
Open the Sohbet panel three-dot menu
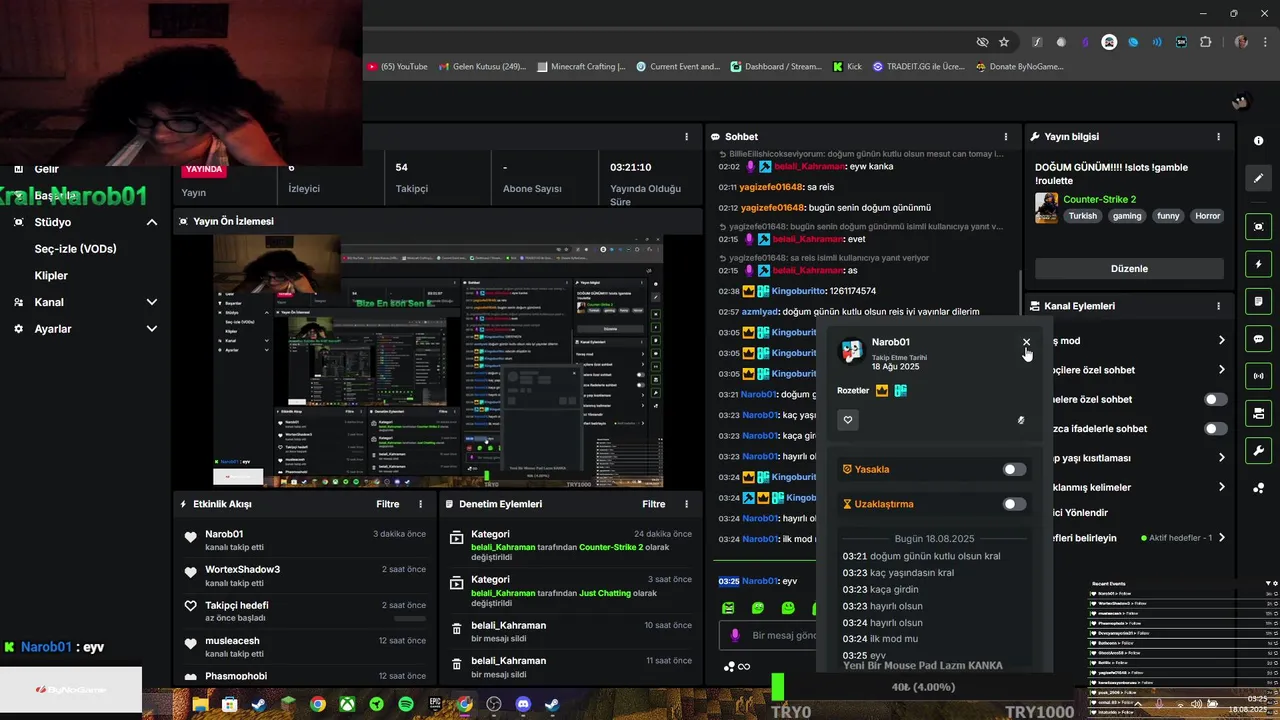pos(1006,137)
